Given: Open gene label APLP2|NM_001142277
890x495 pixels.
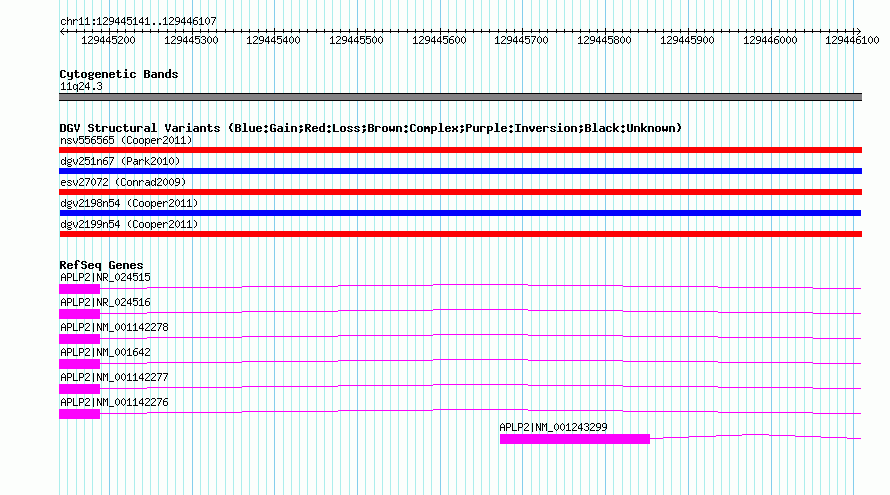Looking at the screenshot, I should point(114,377).
